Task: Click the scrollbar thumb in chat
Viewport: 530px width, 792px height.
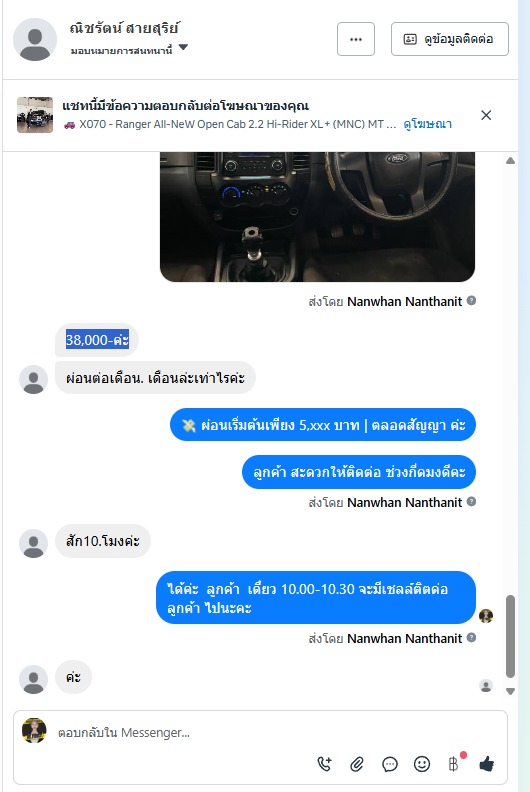Action: (x=510, y=636)
